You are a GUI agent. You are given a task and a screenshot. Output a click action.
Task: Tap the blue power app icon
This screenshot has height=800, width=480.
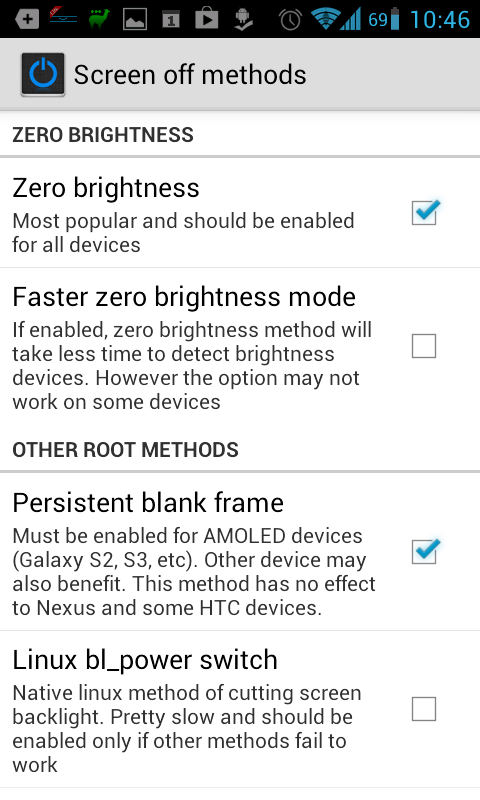point(43,74)
